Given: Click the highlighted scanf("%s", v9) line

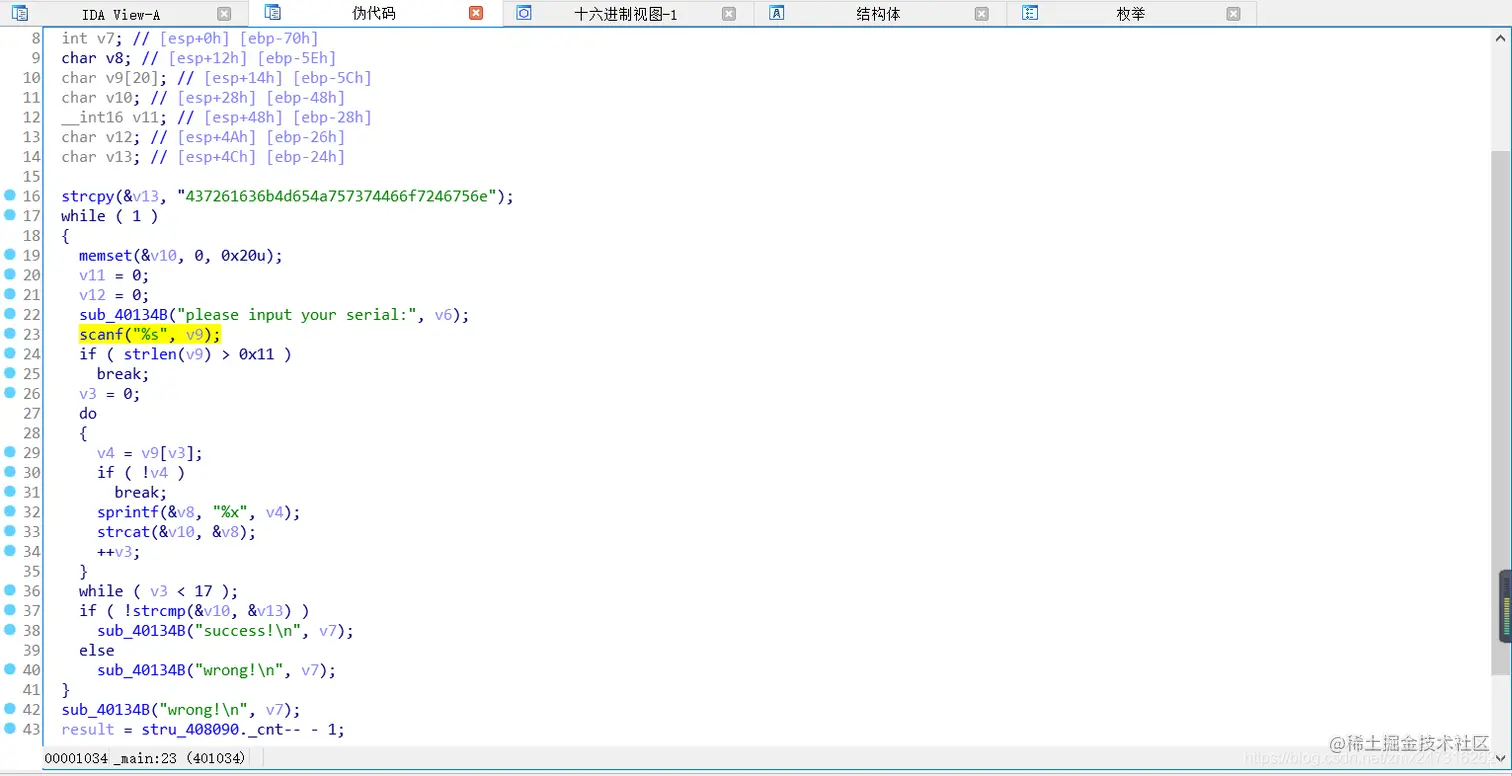Looking at the screenshot, I should (150, 334).
